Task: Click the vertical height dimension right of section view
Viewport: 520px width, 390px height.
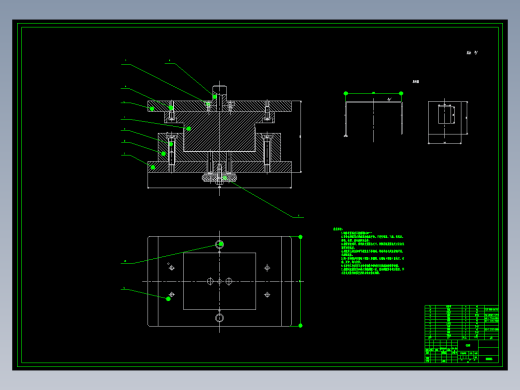Action: (301, 136)
